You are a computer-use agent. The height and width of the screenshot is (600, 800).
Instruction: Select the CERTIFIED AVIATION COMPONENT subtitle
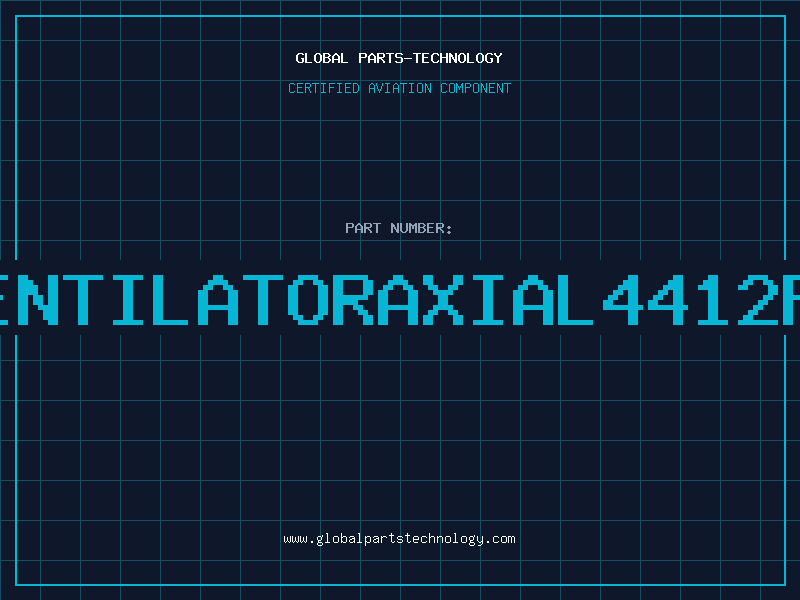[399, 88]
